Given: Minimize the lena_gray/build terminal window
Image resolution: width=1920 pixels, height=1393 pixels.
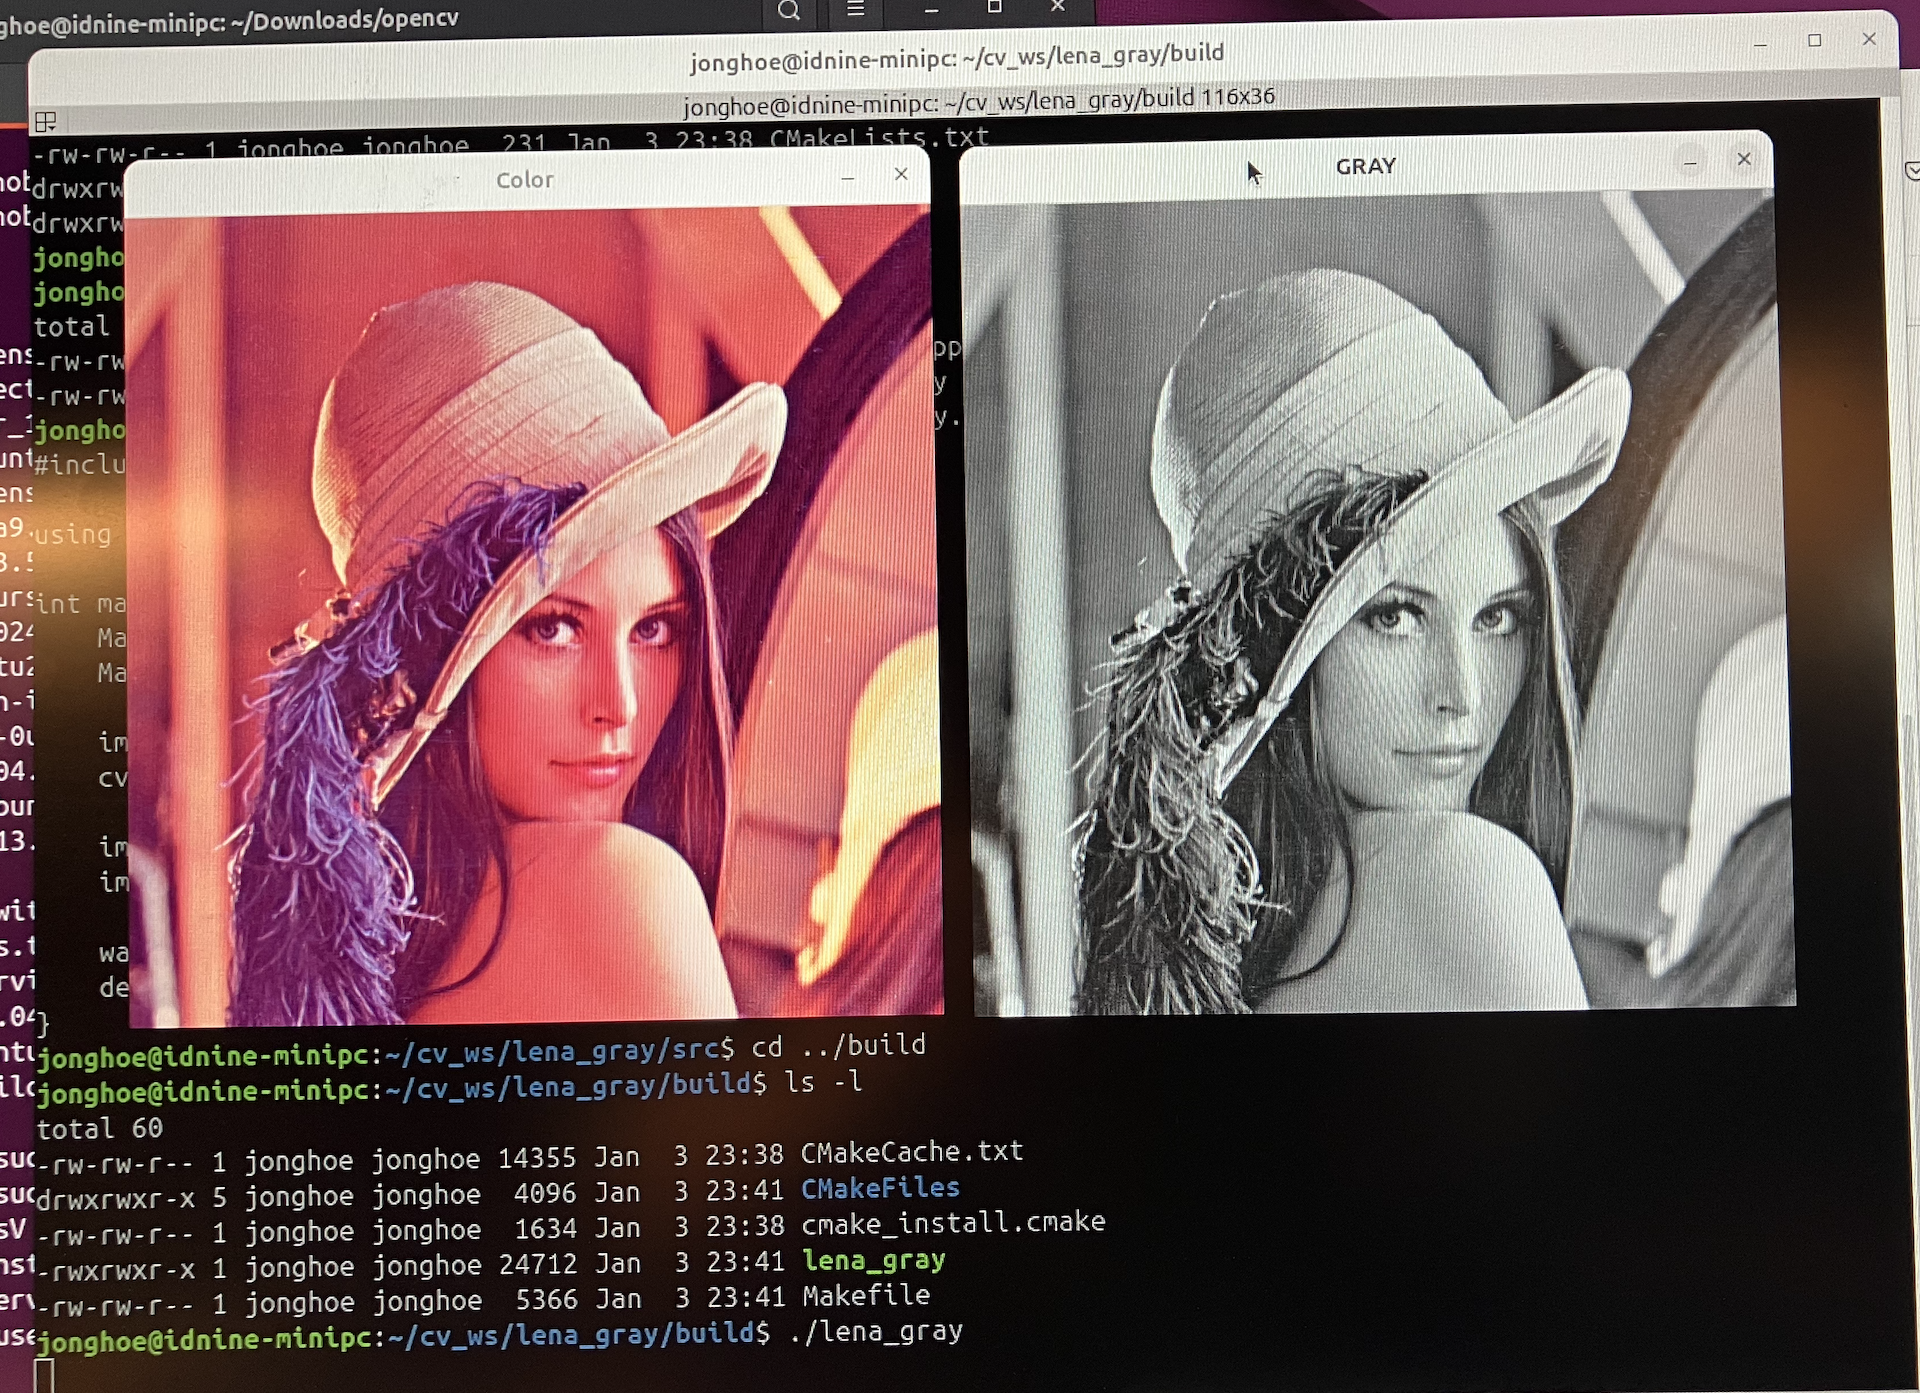Looking at the screenshot, I should click(x=1761, y=44).
